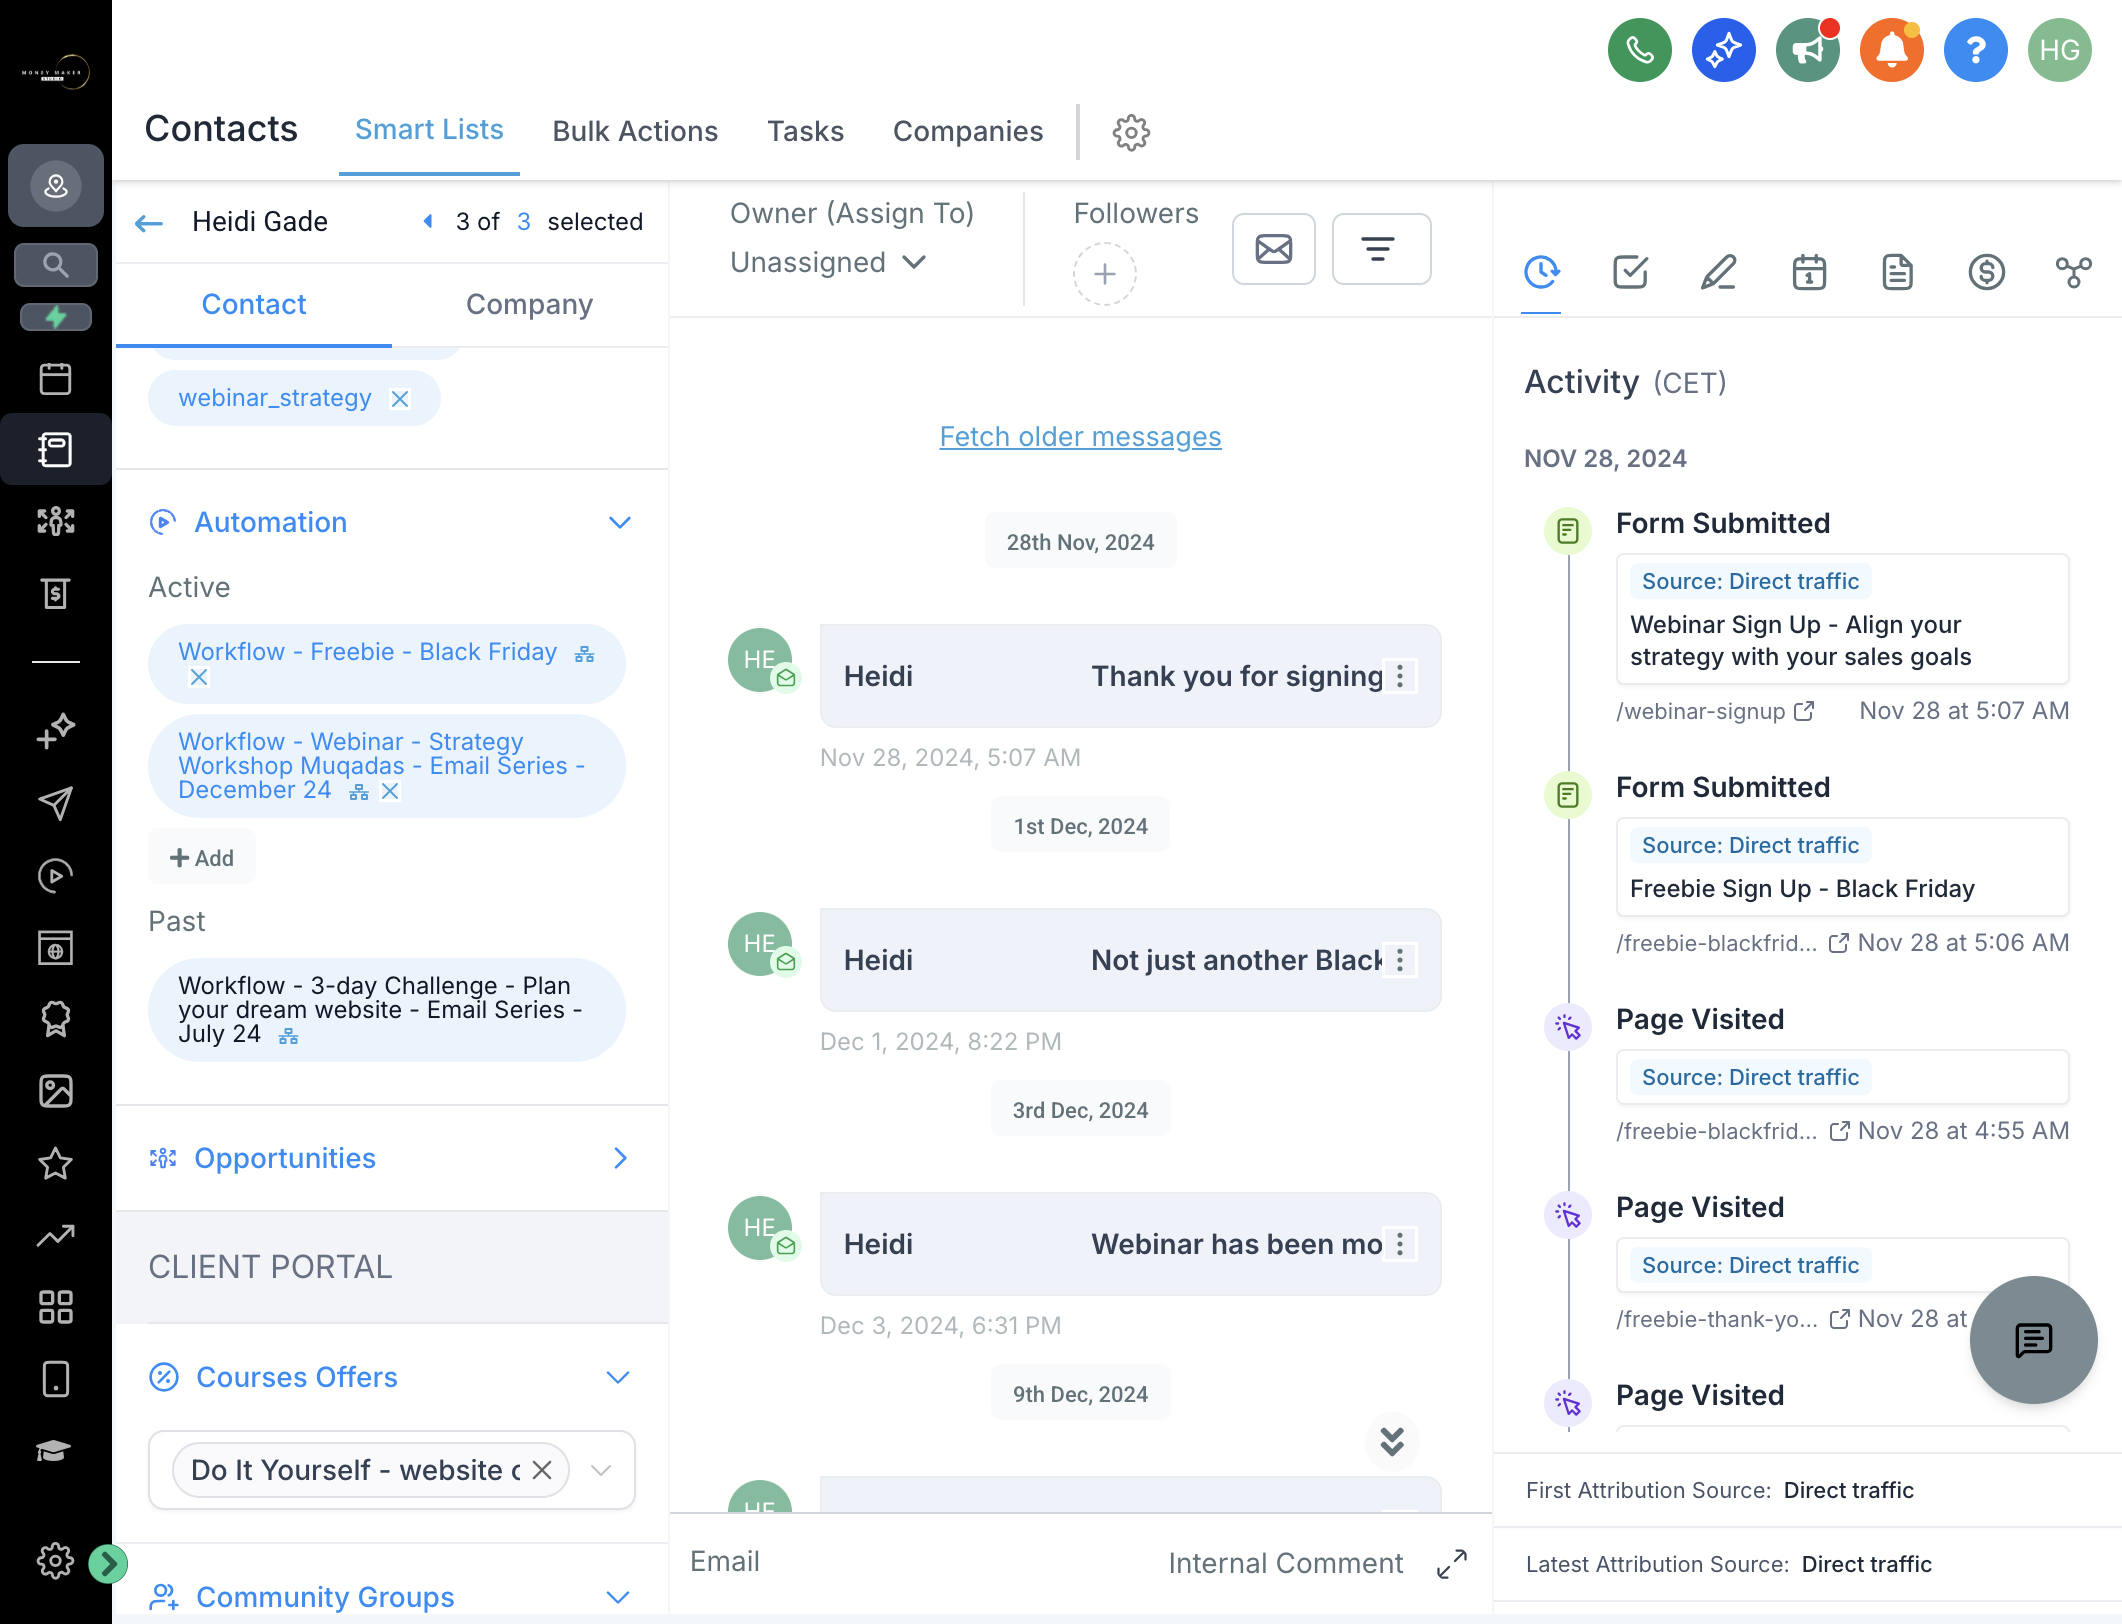This screenshot has height=1624, width=2122.
Task: Click the blue help question mark icon
Action: [x=1975, y=50]
